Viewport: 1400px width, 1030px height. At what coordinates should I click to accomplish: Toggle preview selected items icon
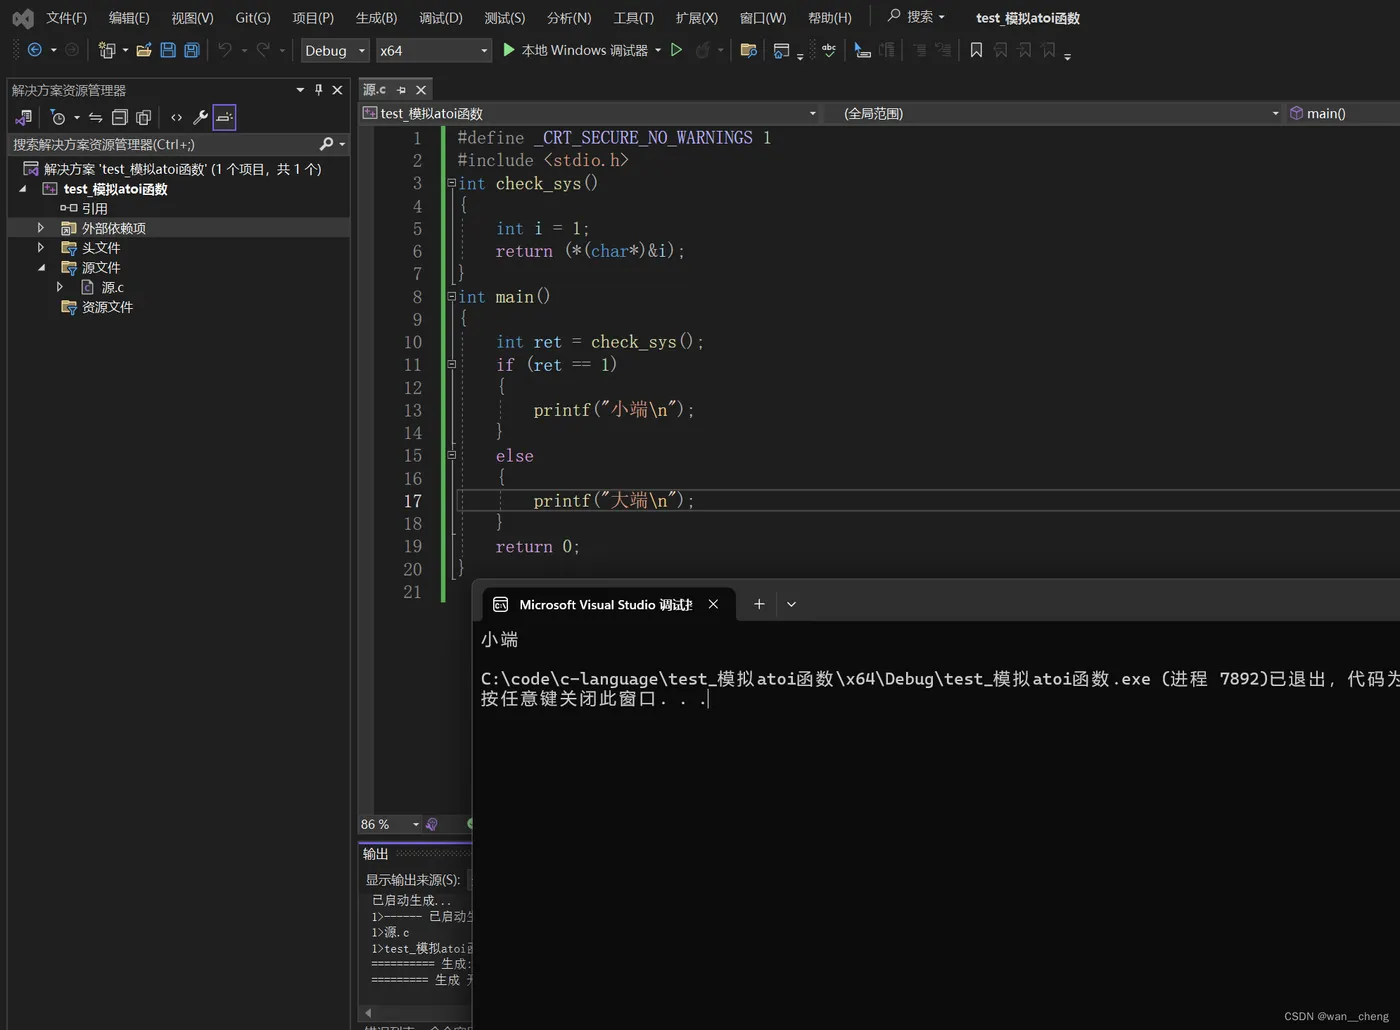point(224,117)
